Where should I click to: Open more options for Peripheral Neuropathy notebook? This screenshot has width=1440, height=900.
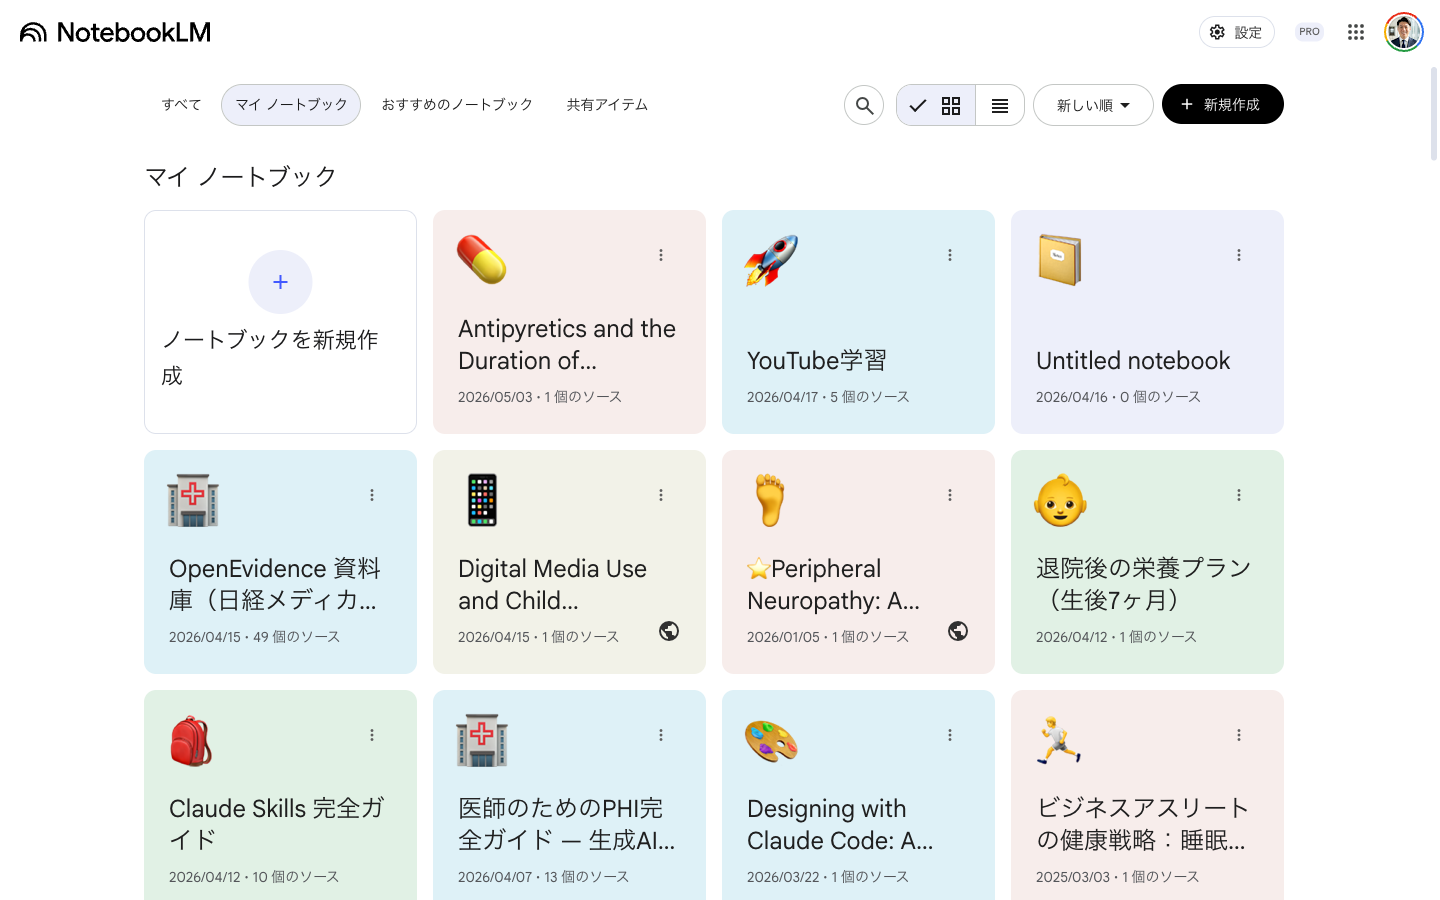click(950, 495)
